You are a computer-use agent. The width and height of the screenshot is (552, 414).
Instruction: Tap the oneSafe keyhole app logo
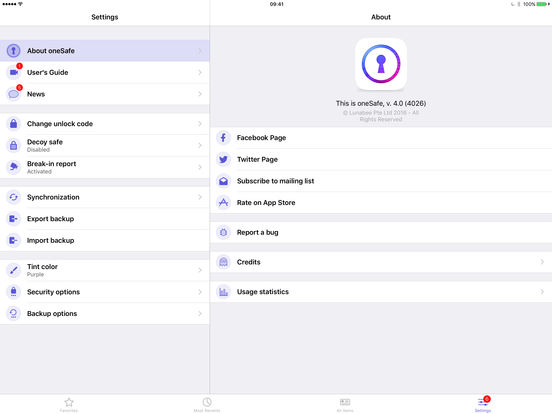(x=381, y=64)
